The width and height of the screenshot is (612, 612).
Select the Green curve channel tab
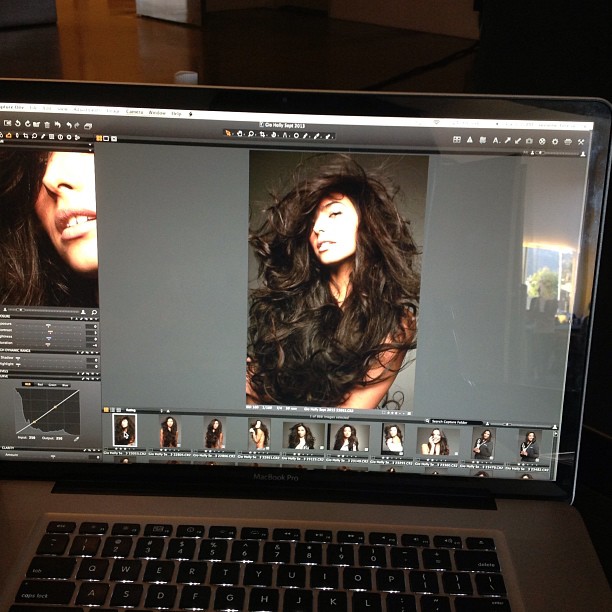pos(52,385)
